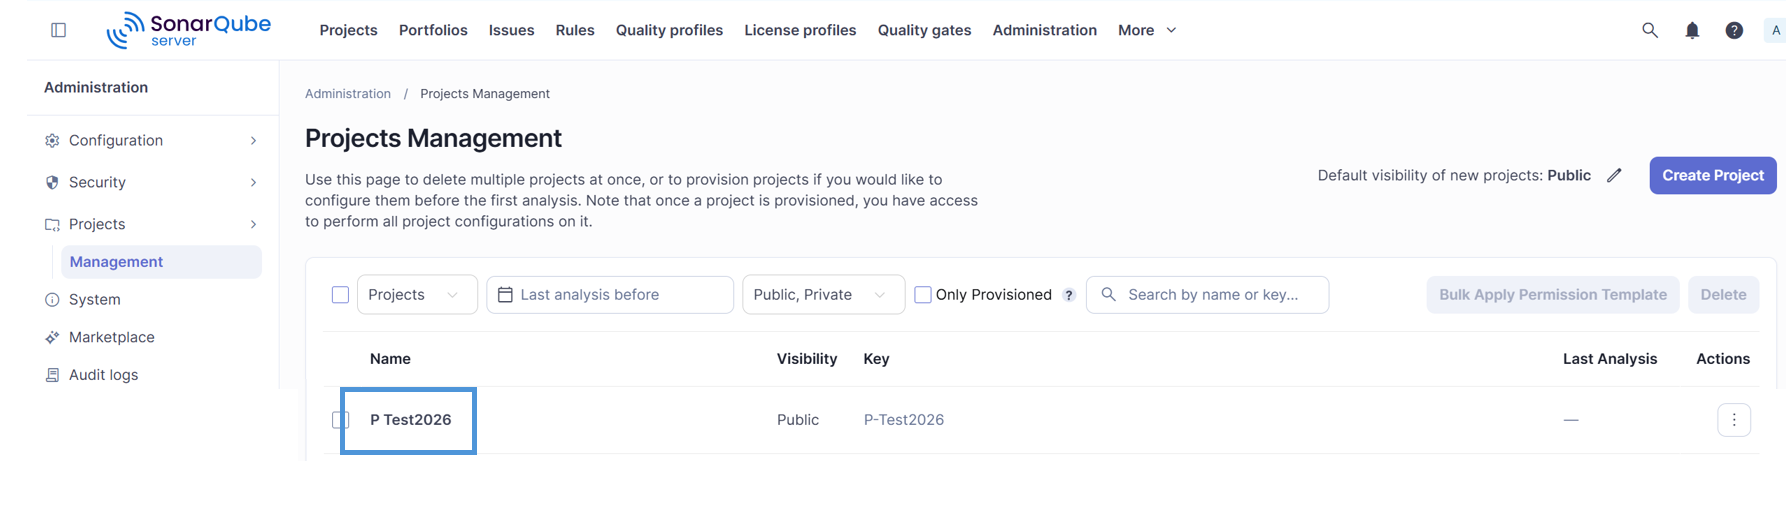Open the actions kebab menu for P Test2026
The width and height of the screenshot is (1786, 507).
[x=1734, y=420]
